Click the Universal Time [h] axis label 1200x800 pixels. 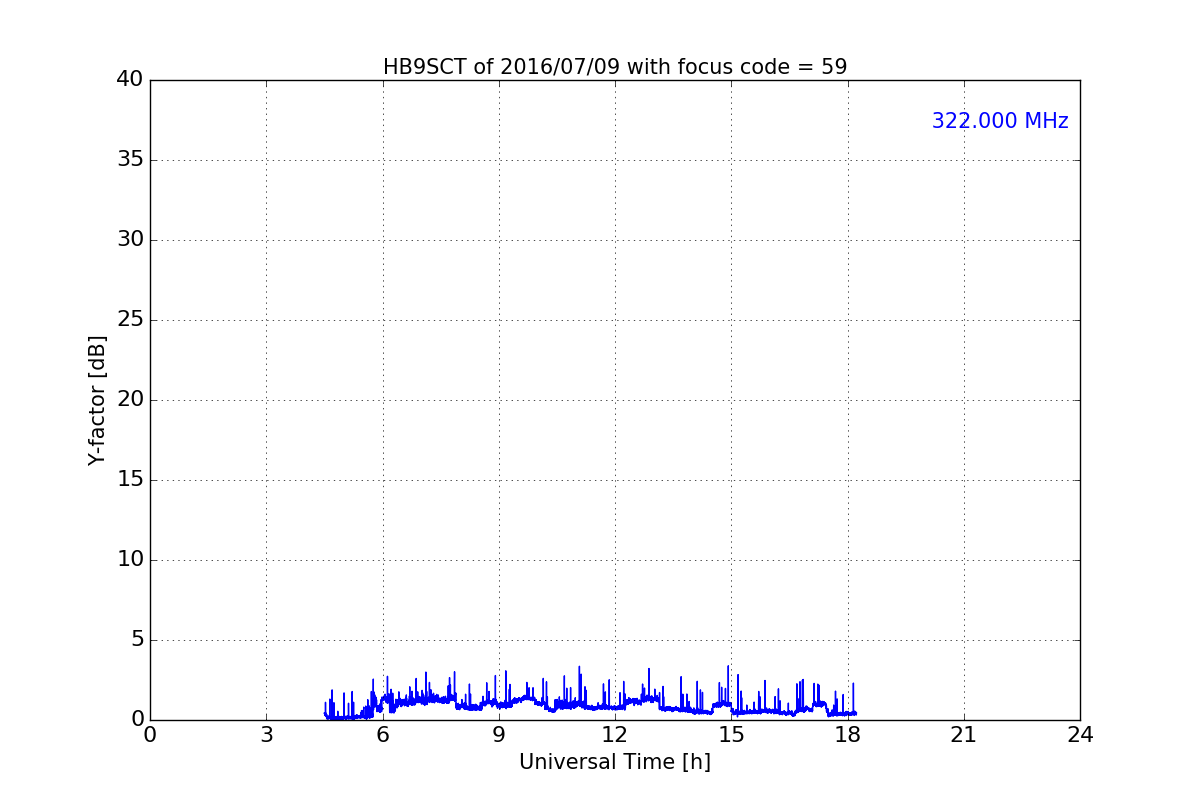point(615,762)
